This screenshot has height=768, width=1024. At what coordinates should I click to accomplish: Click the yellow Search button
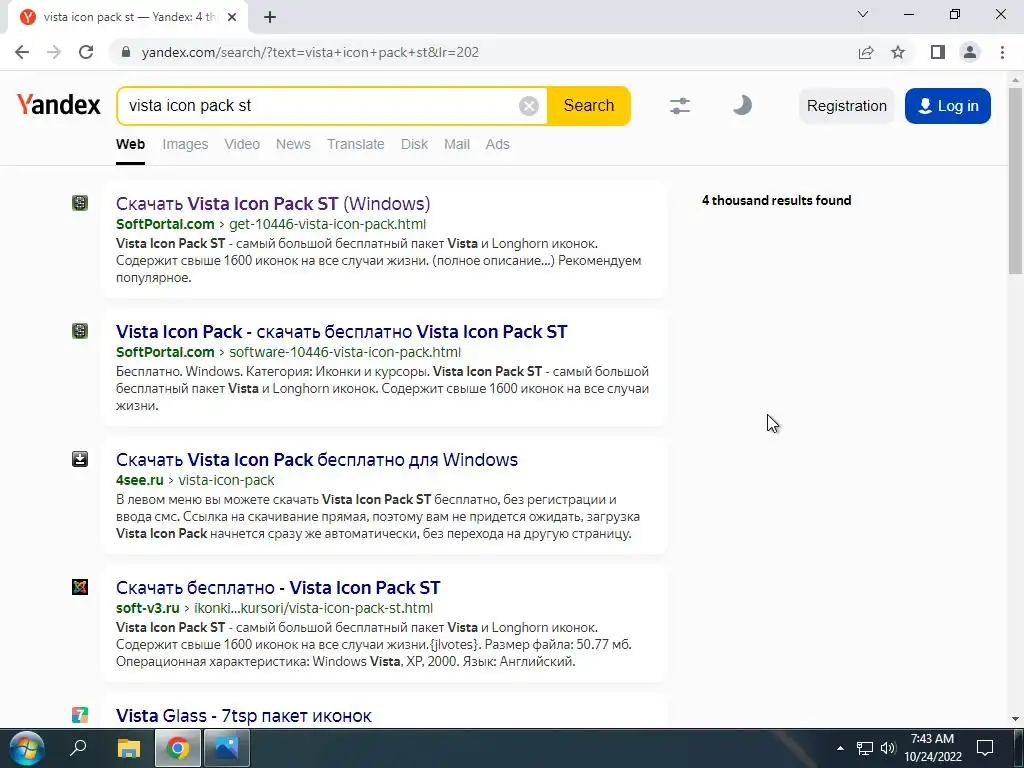click(588, 106)
